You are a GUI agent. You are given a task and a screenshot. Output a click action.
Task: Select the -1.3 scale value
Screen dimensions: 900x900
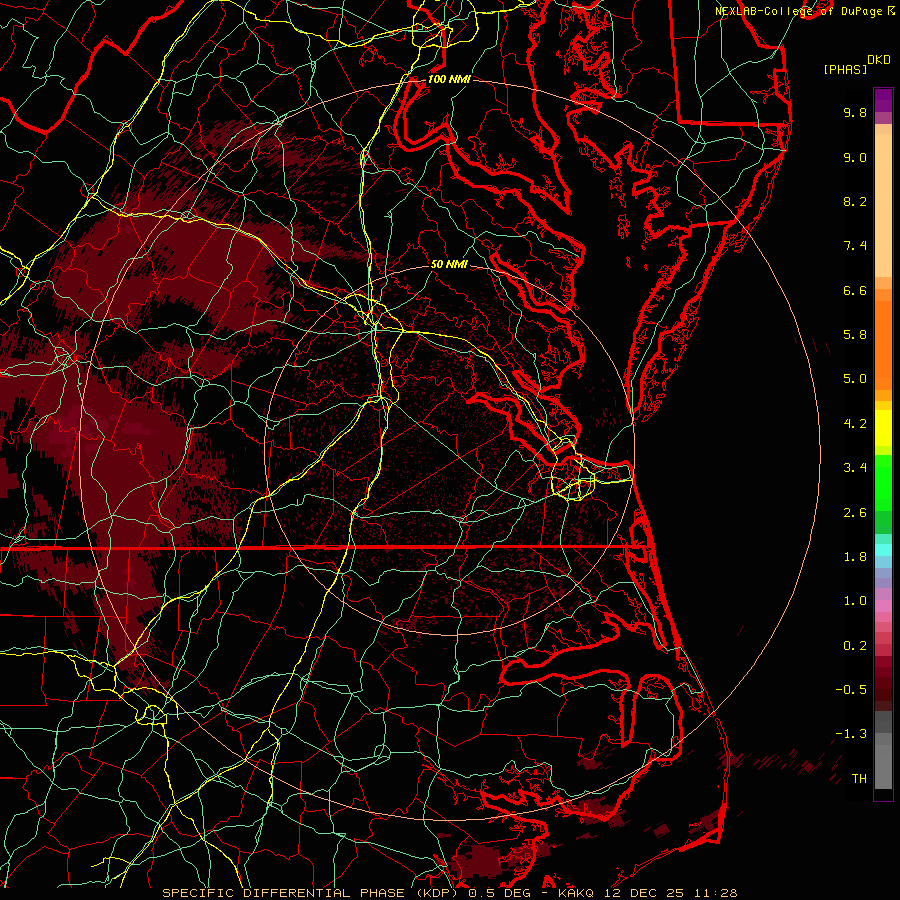[851, 734]
